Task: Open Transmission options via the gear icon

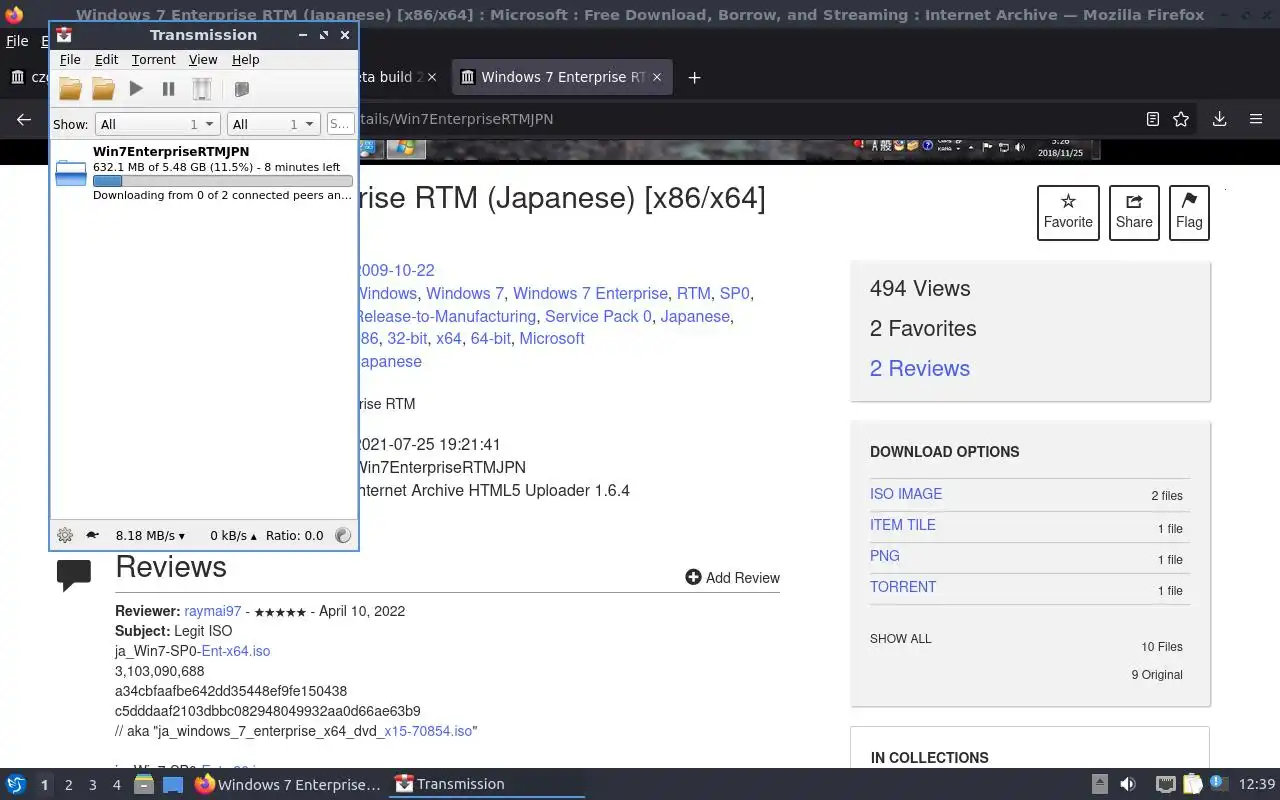Action: [65, 535]
